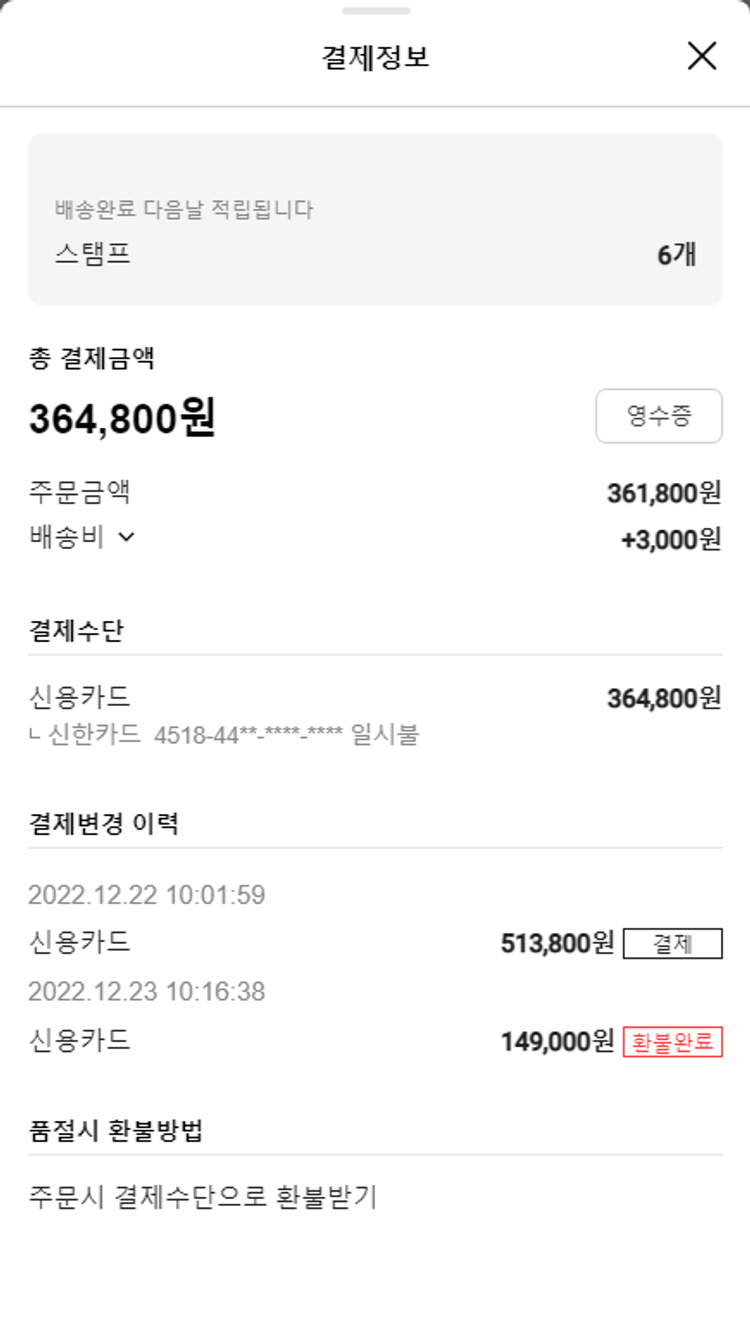
Task: Click the 513,800원 payment amount
Action: tap(557, 943)
